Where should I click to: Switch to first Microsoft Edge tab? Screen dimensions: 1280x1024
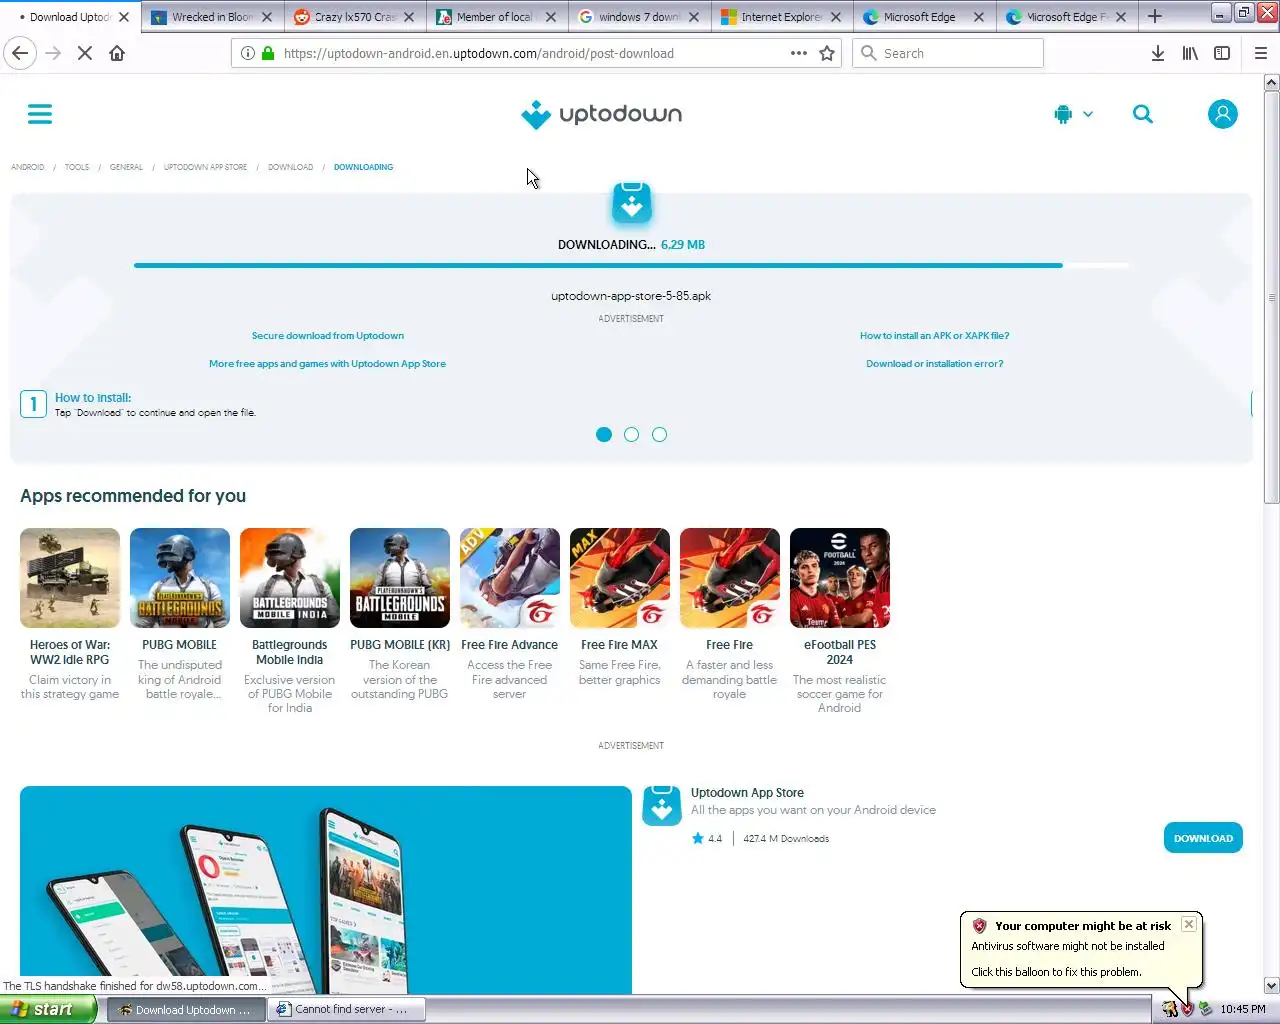coord(924,17)
